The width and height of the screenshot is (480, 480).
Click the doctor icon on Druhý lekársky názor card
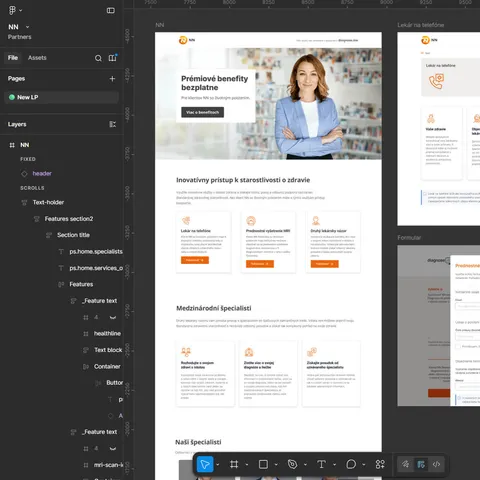click(316, 220)
